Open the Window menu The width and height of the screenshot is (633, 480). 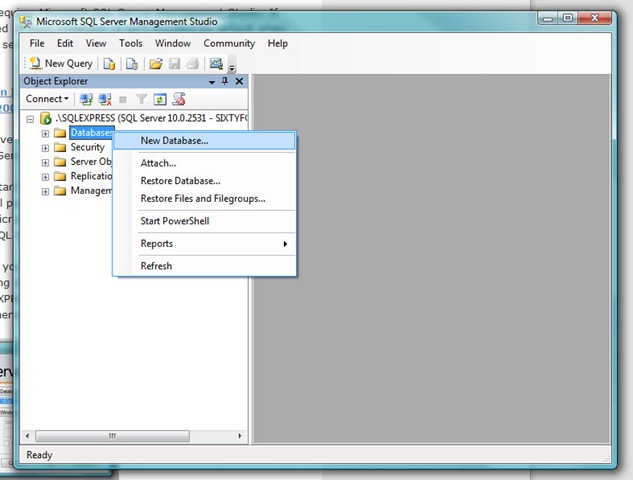pyautogui.click(x=173, y=44)
